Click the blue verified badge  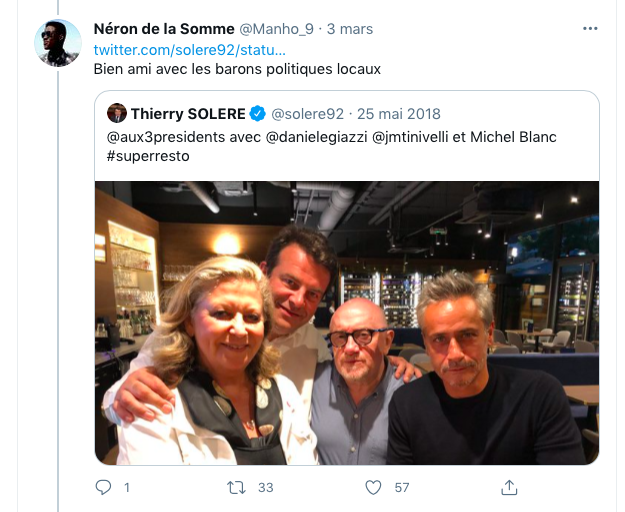coord(257,114)
